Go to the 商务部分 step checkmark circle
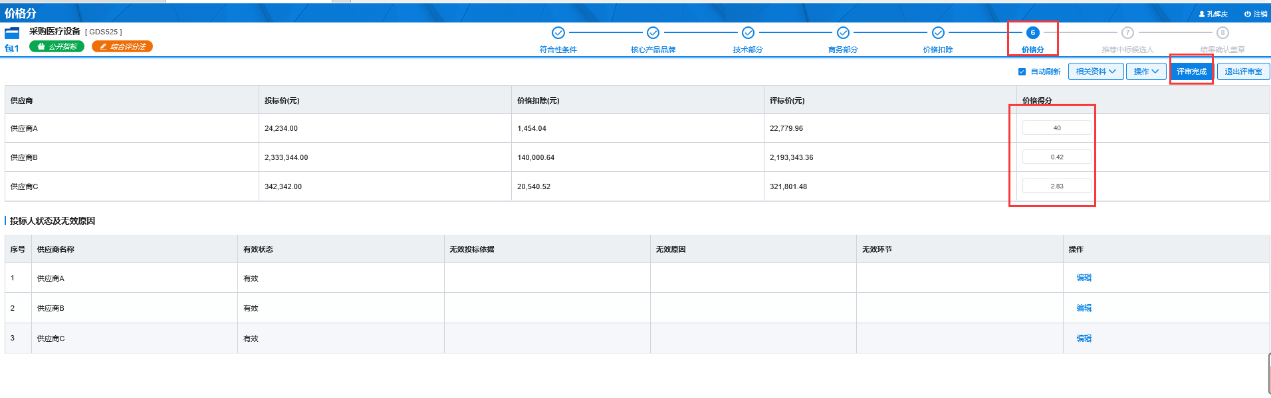 pyautogui.click(x=843, y=33)
